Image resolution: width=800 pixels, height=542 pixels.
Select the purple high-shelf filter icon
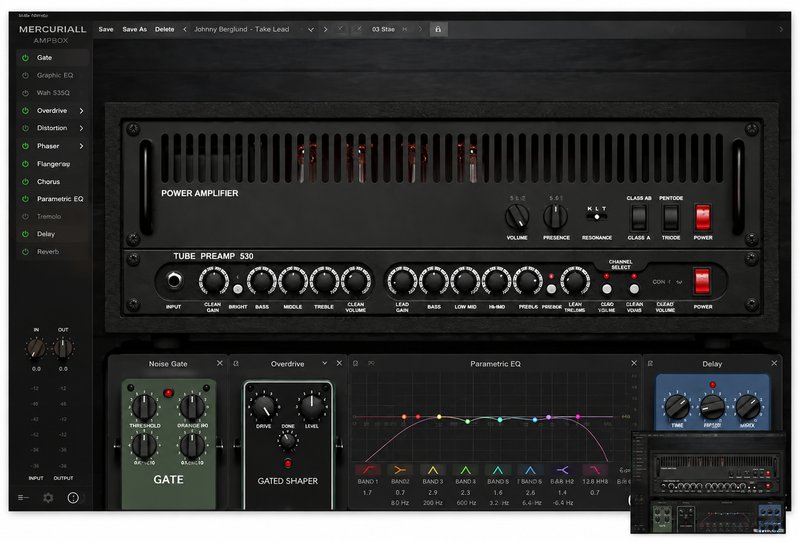[x=562, y=470]
